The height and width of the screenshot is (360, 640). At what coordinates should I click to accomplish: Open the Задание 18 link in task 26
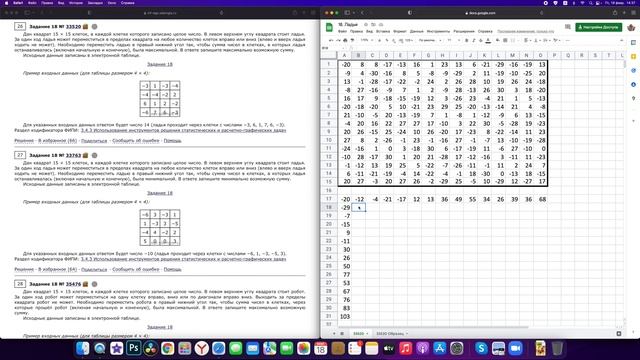click(x=160, y=64)
